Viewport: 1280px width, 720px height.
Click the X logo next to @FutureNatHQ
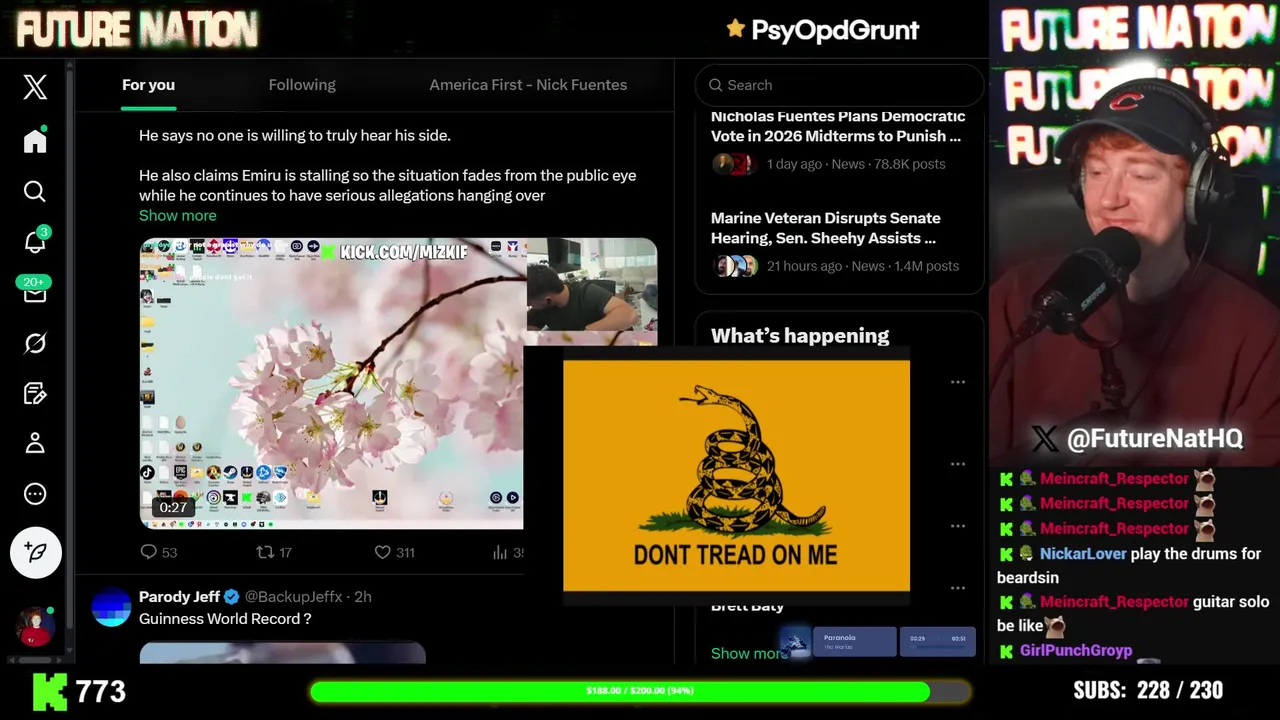coord(1044,438)
